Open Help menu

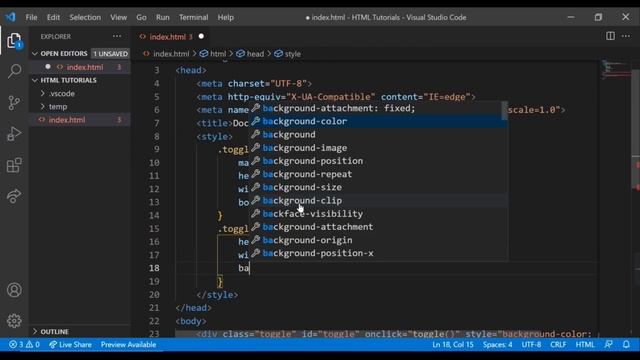coord(225,18)
